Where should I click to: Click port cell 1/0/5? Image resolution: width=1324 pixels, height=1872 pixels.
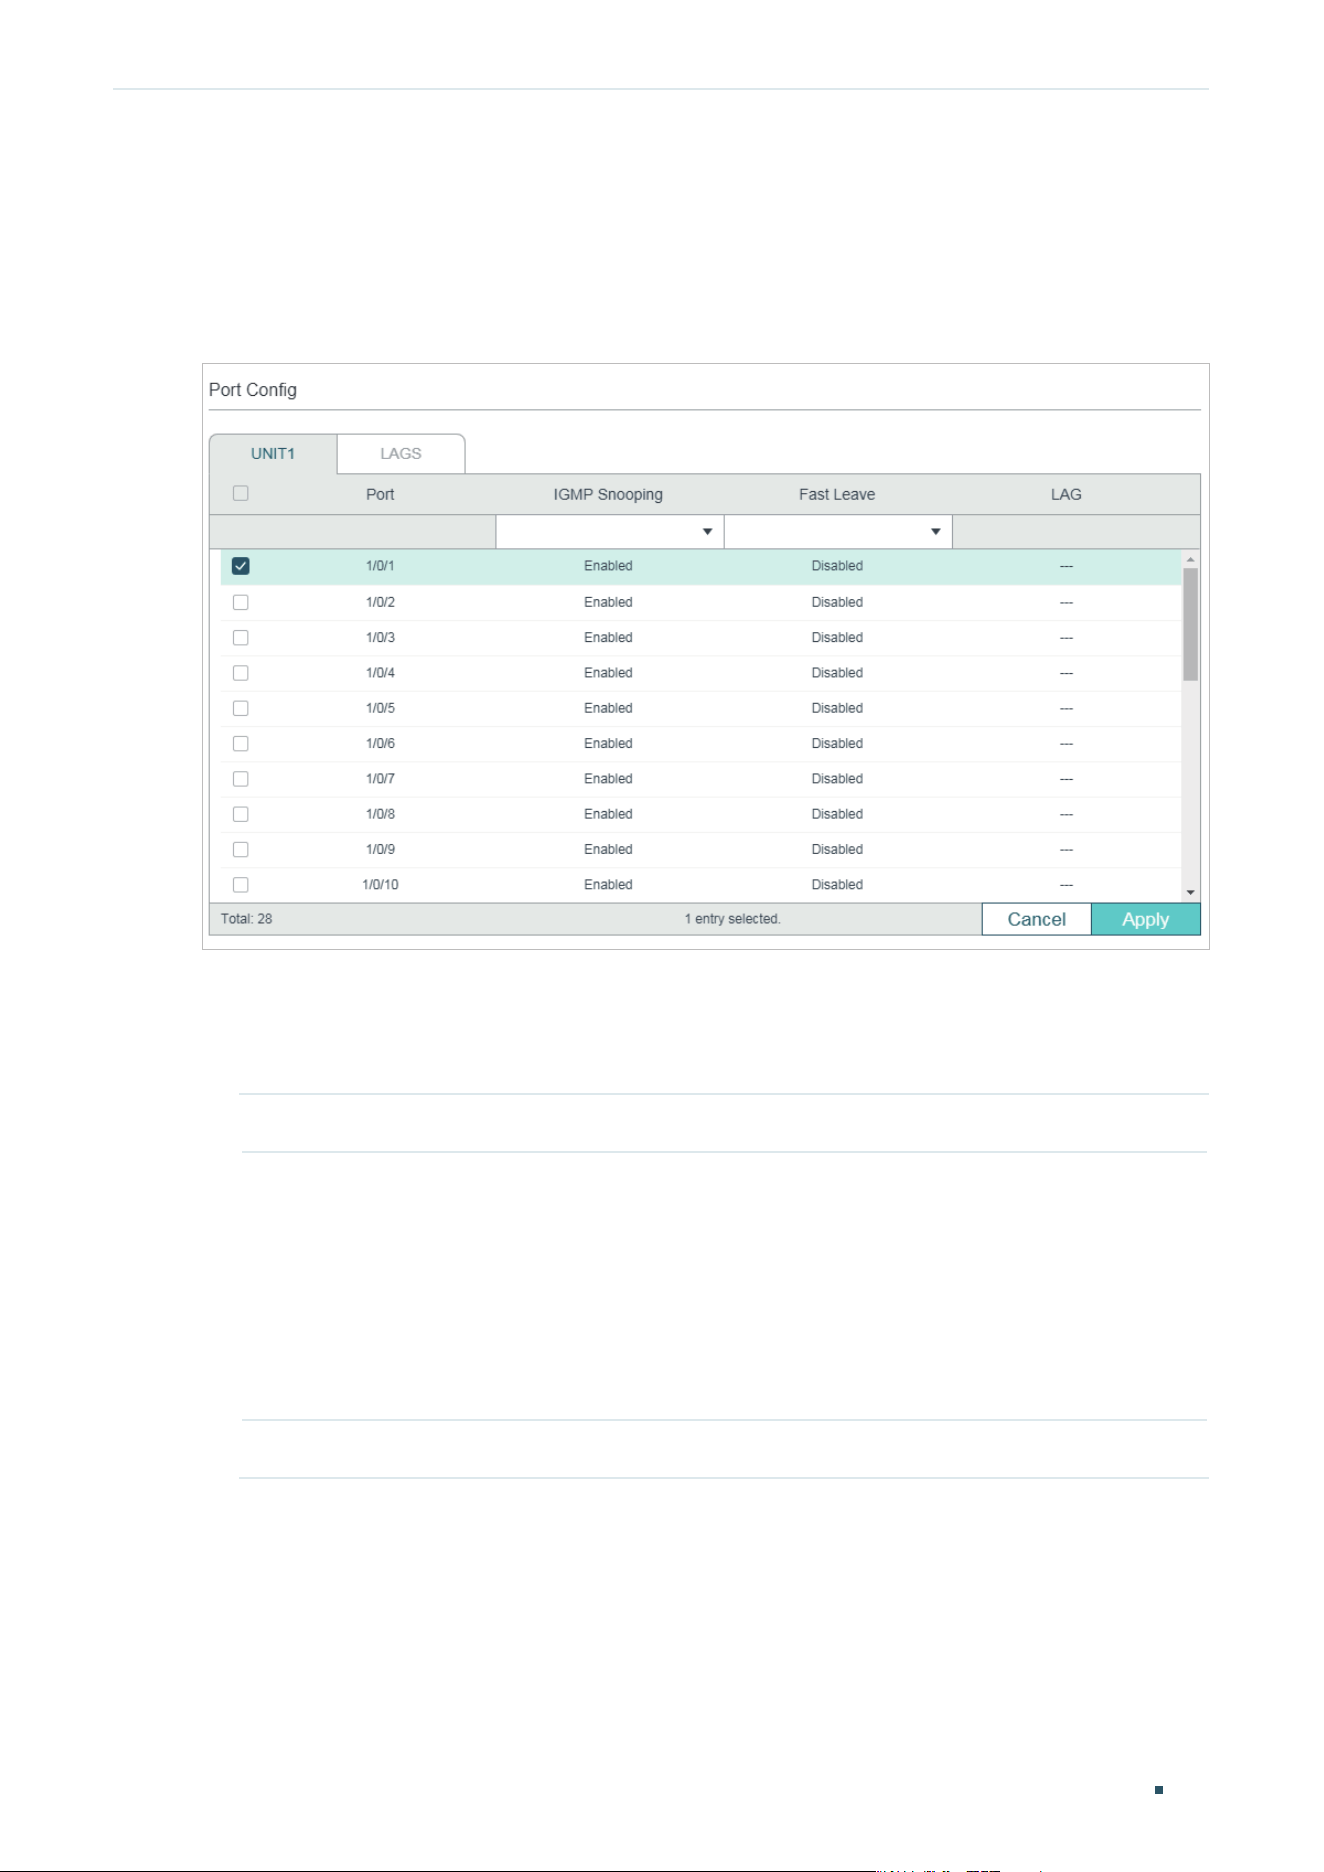coord(380,708)
